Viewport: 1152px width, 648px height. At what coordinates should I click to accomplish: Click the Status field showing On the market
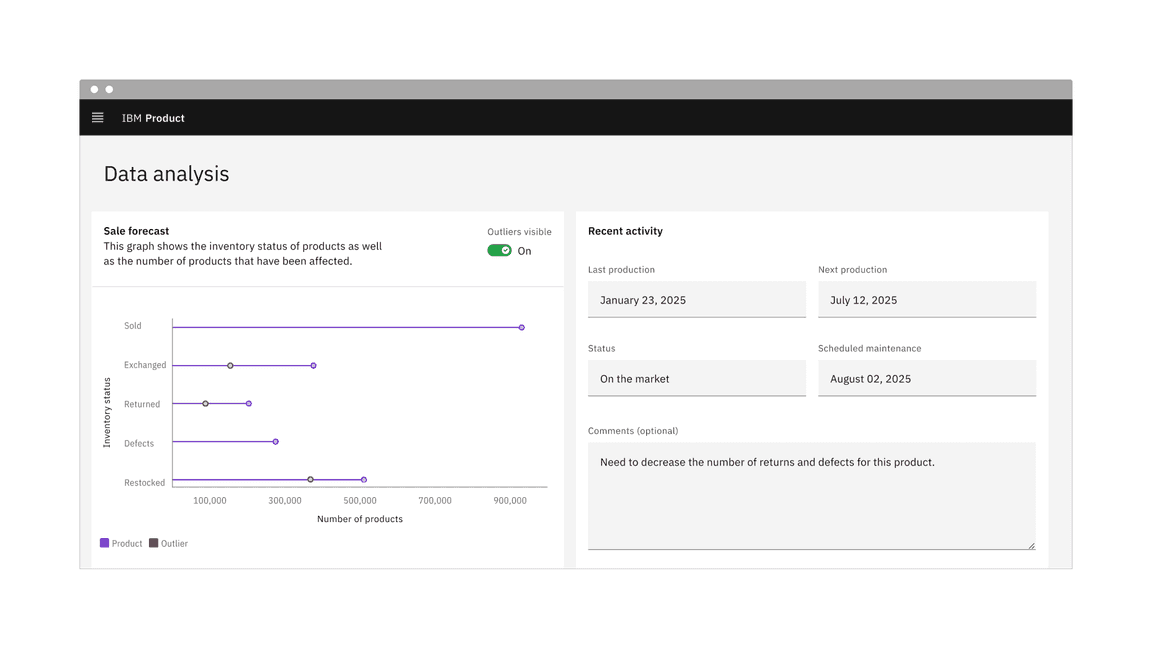[696, 379]
